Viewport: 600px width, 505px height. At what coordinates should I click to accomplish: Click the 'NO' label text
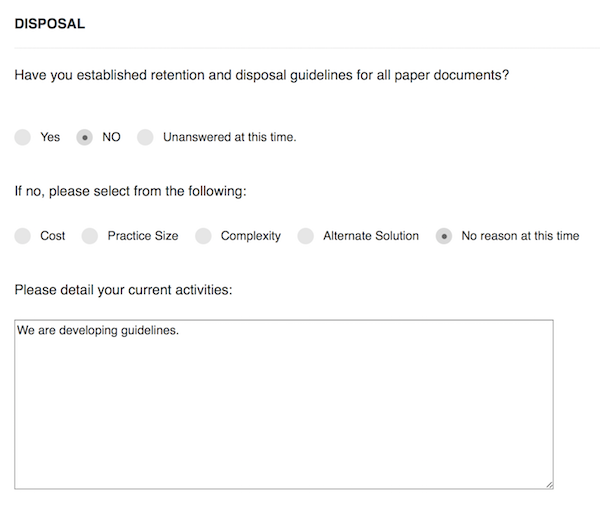[111, 137]
